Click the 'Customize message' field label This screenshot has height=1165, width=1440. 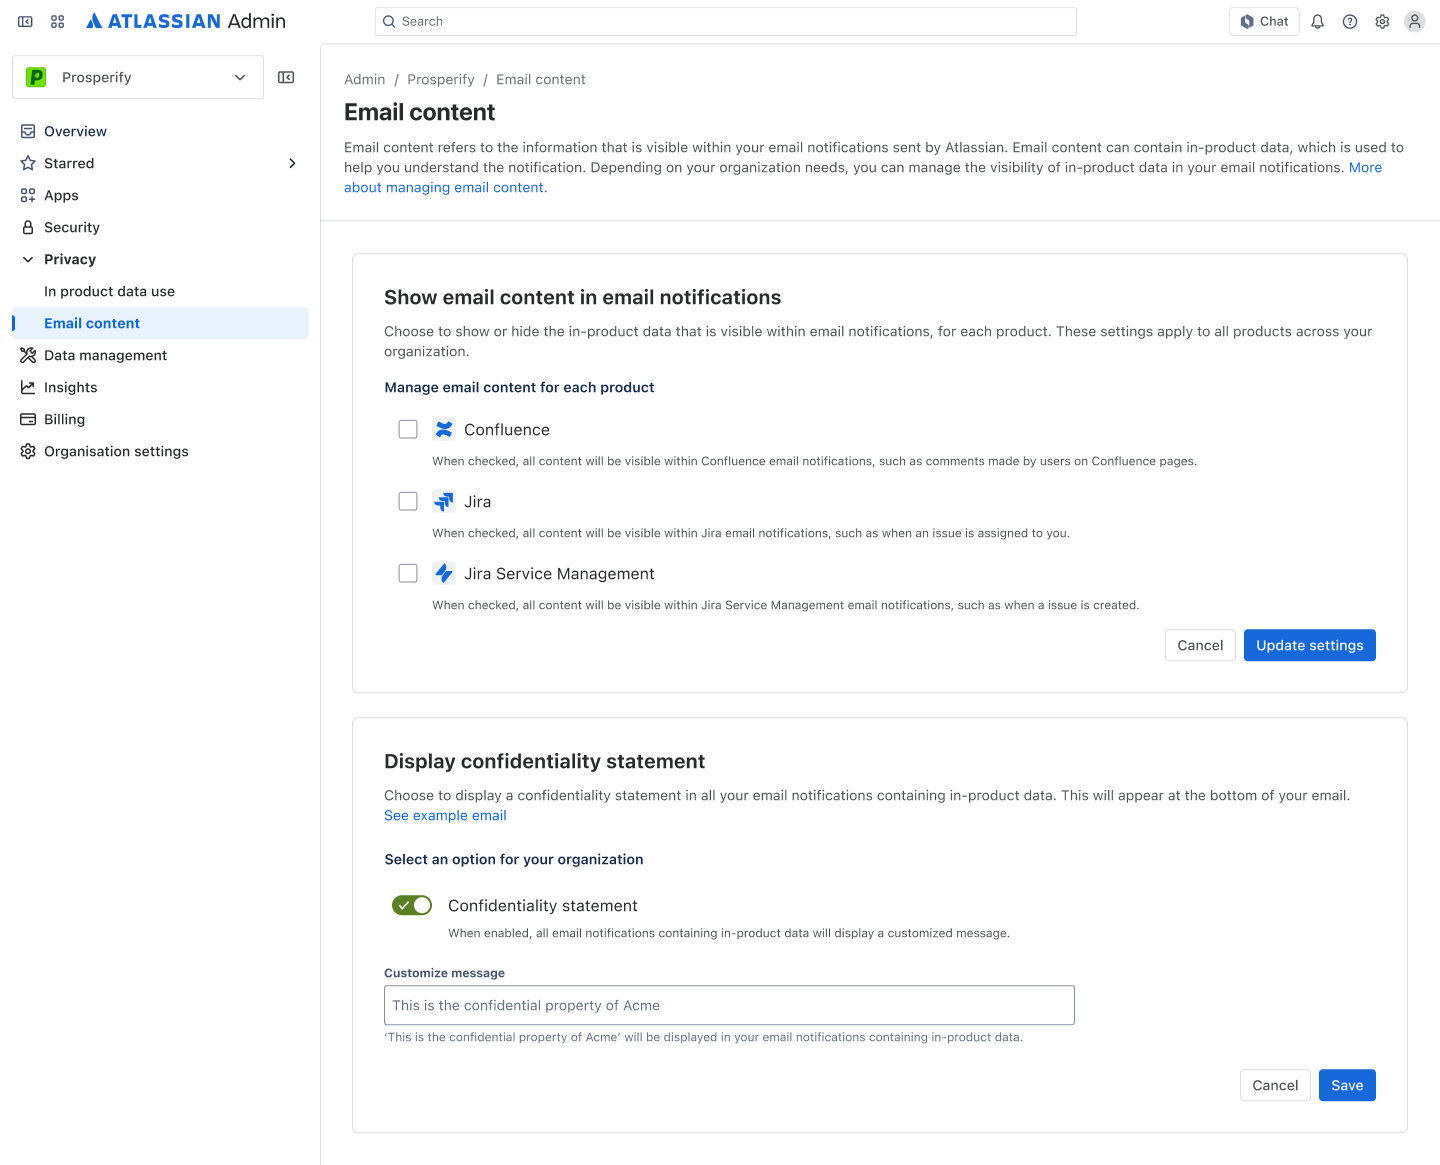444,973
